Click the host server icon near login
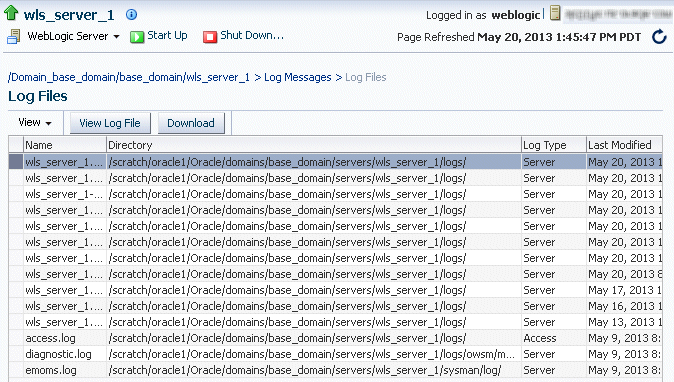Viewport: 674px width, 382px height. pyautogui.click(x=555, y=13)
